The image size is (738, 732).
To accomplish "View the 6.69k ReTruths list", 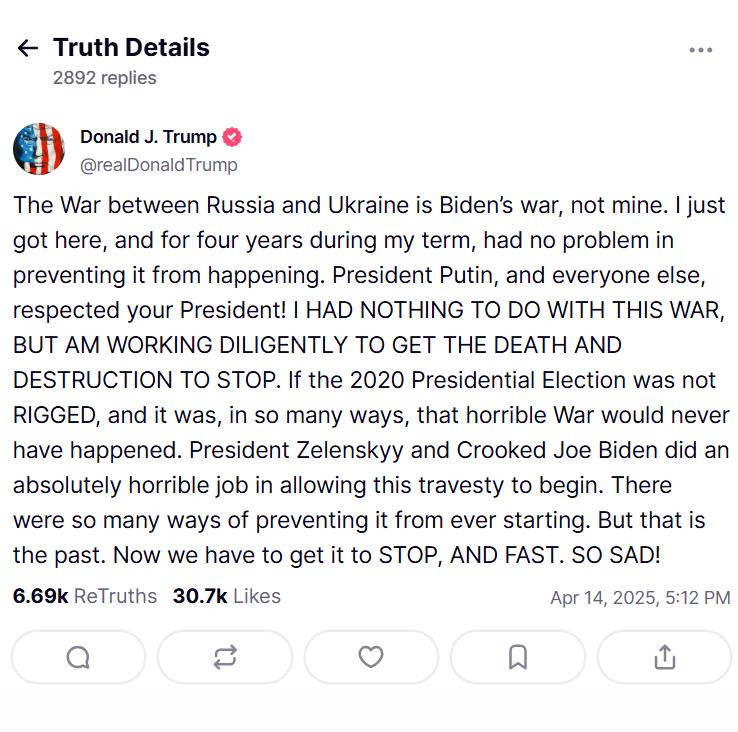I will 85,596.
